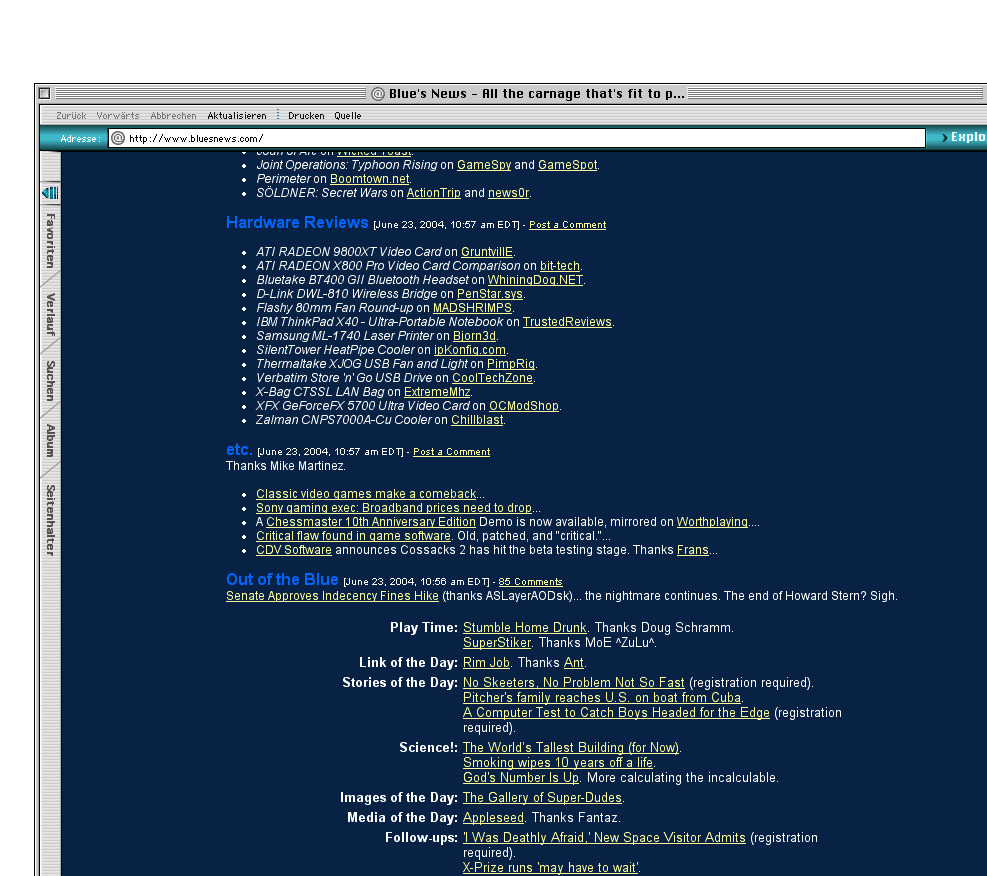The width and height of the screenshot is (987, 876).
Task: Open the Seitenhalter side tab
Action: [50, 520]
